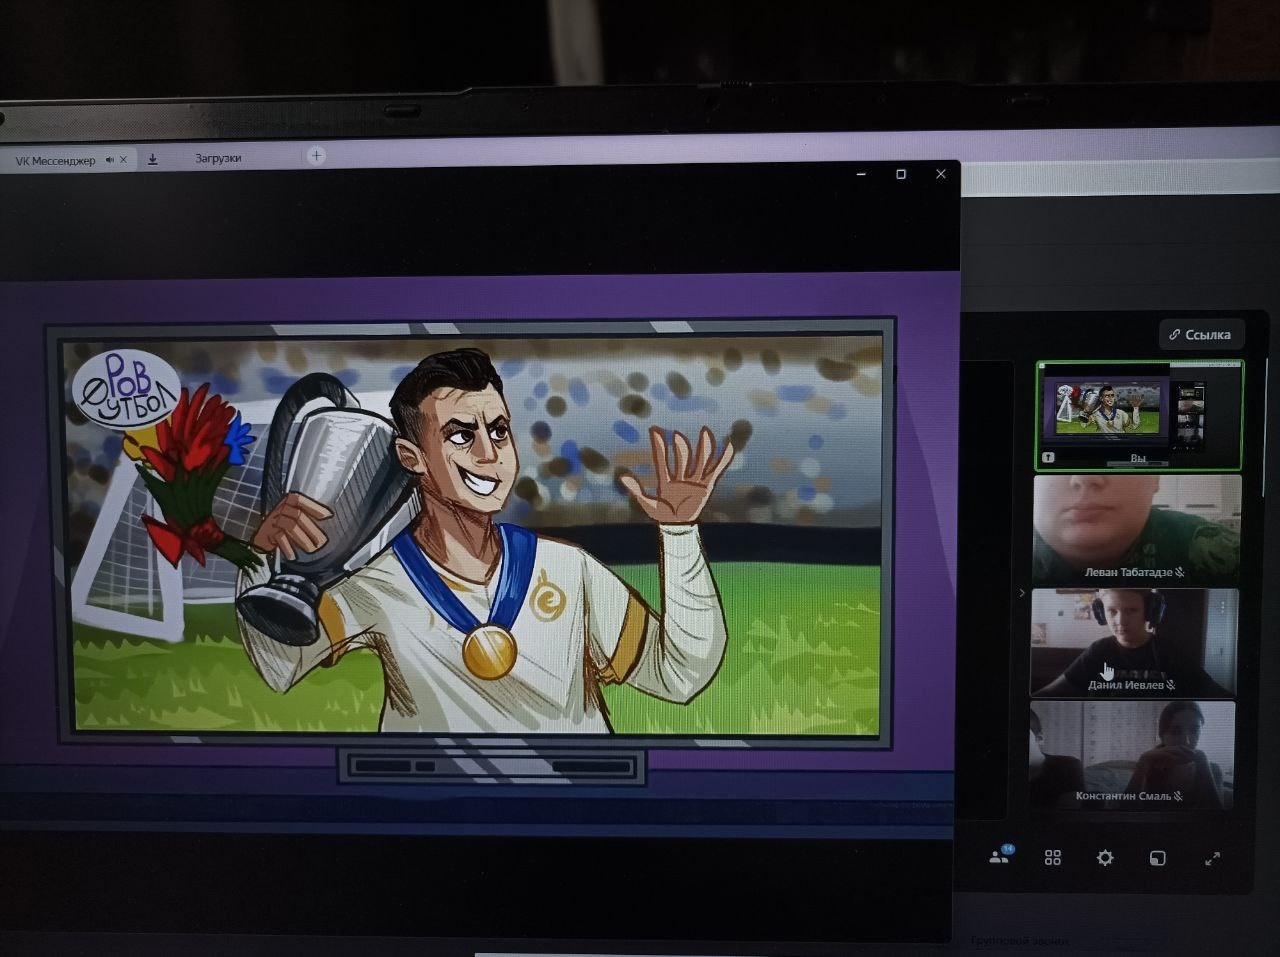Mute the VK Мессенджер tab audio icon
This screenshot has width=1280, height=957.
[109, 160]
